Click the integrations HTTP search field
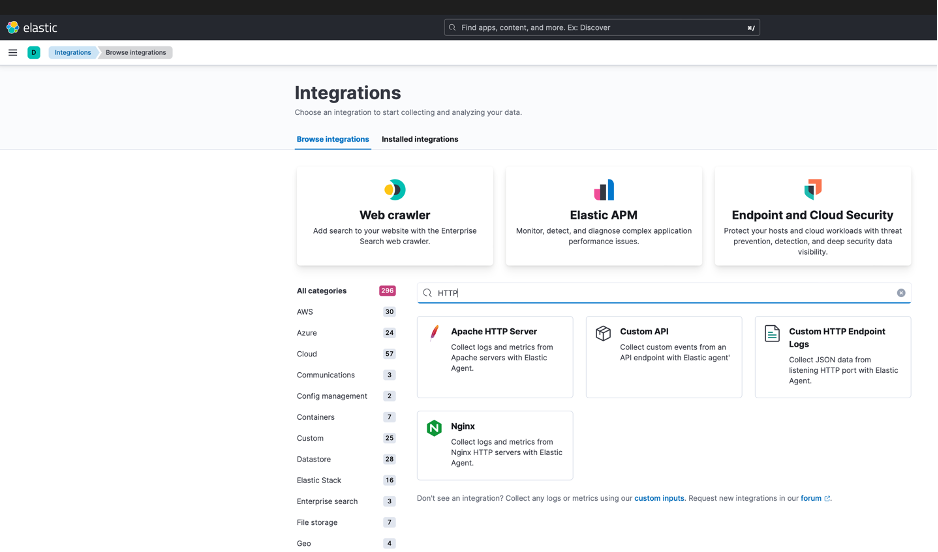938x552 pixels. (x=660, y=293)
